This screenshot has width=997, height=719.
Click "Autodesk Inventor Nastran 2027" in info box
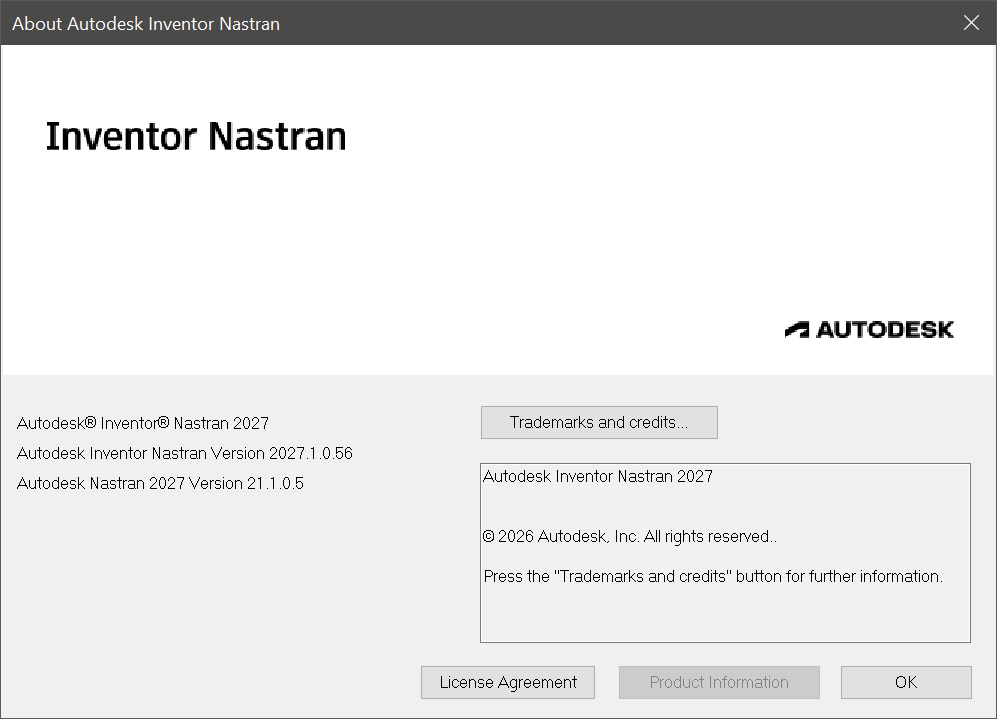(598, 476)
